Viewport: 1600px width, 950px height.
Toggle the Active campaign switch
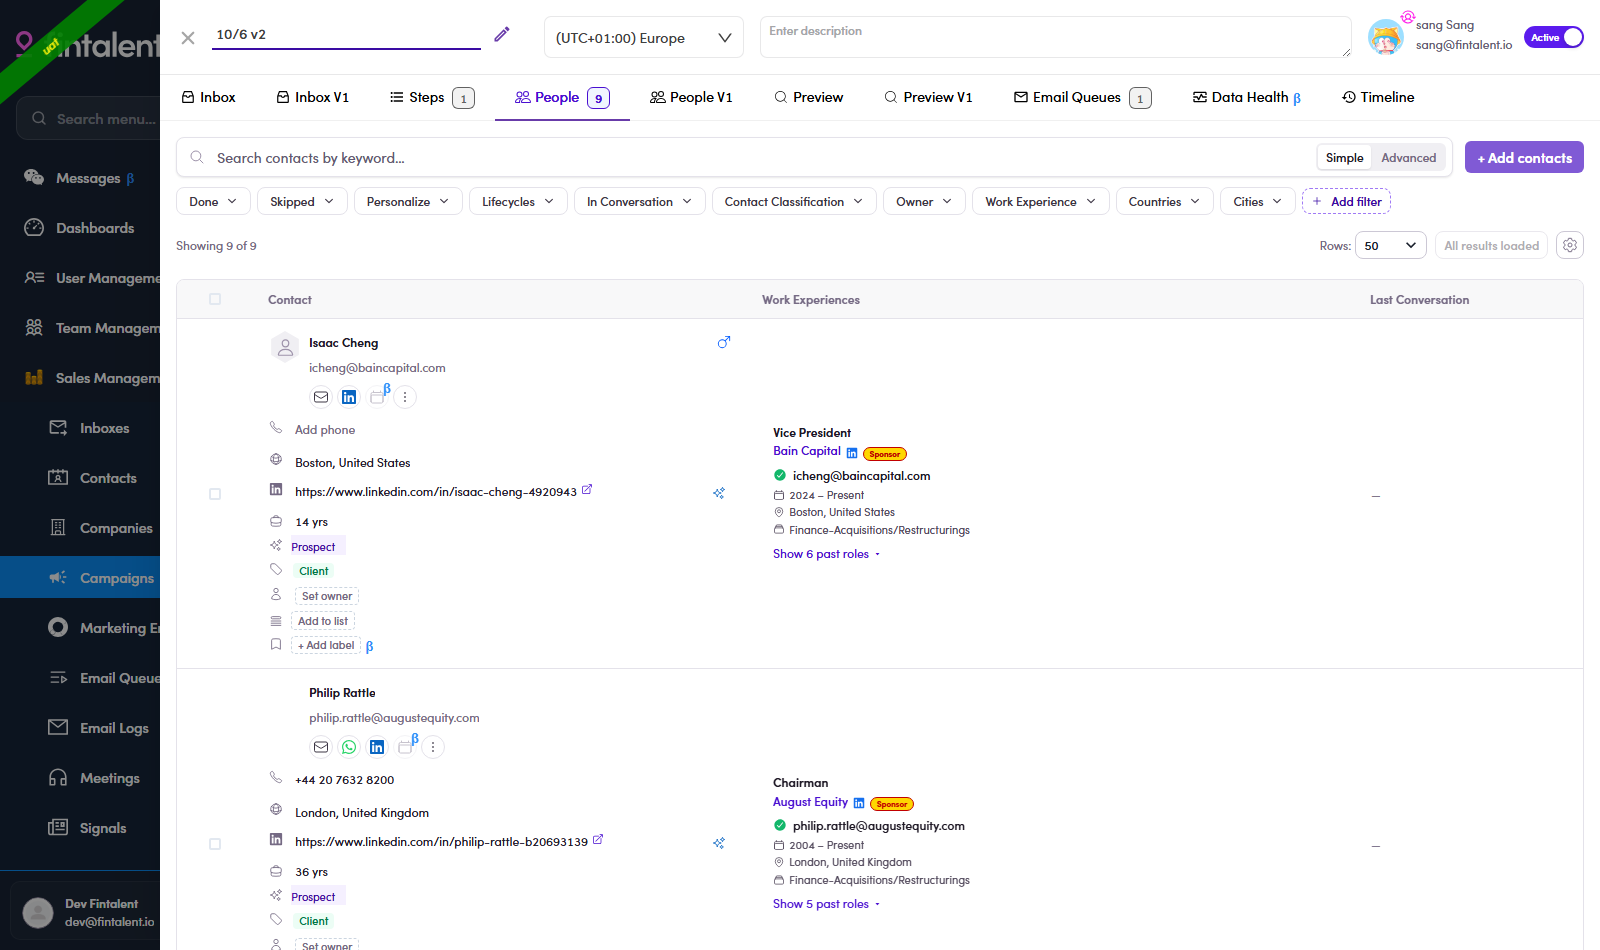[1554, 37]
